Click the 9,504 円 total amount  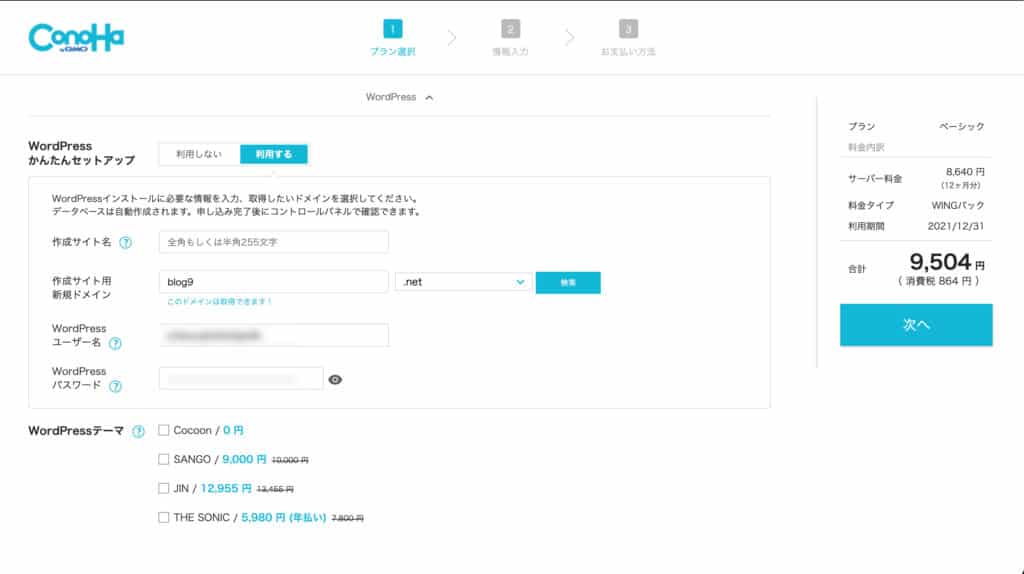coord(947,263)
